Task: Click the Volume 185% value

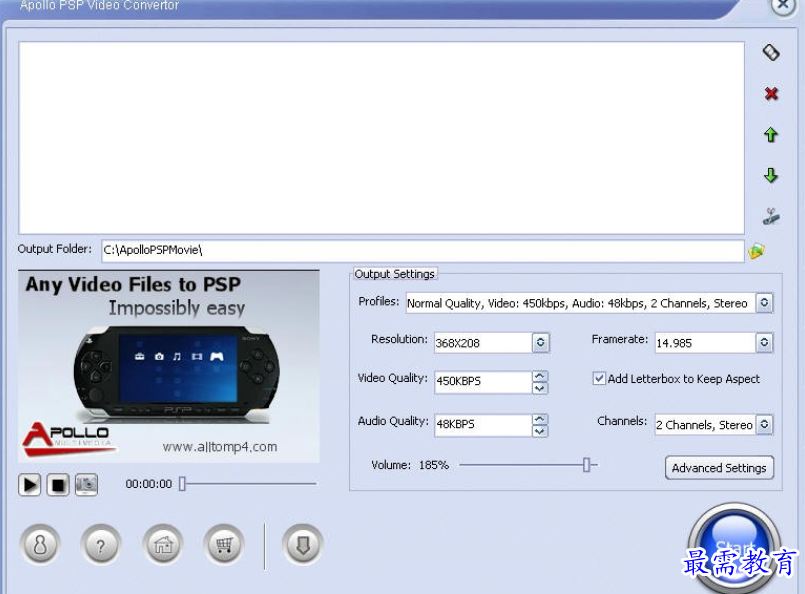Action: click(434, 465)
